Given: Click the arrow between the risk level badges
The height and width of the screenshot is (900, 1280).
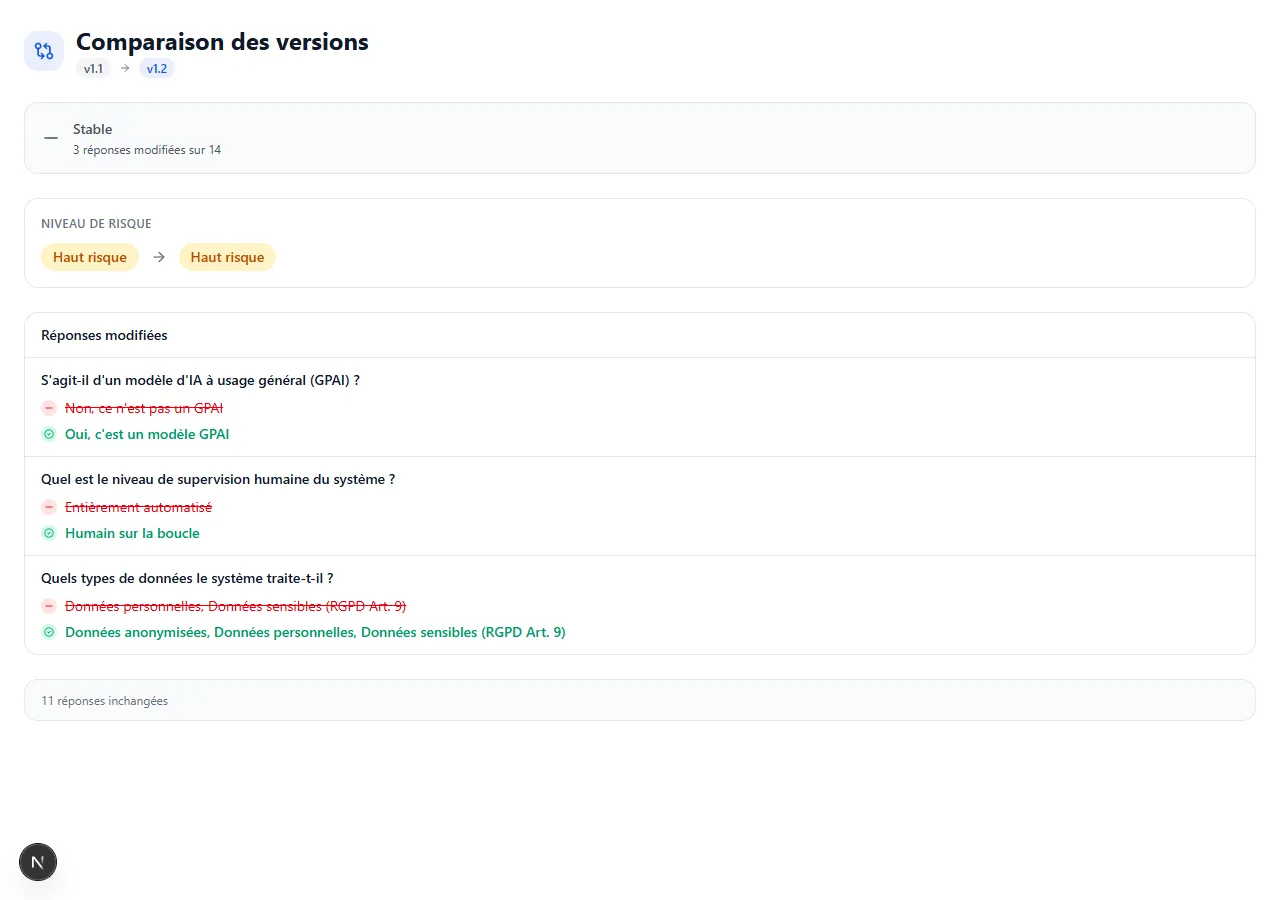Looking at the screenshot, I should point(159,257).
